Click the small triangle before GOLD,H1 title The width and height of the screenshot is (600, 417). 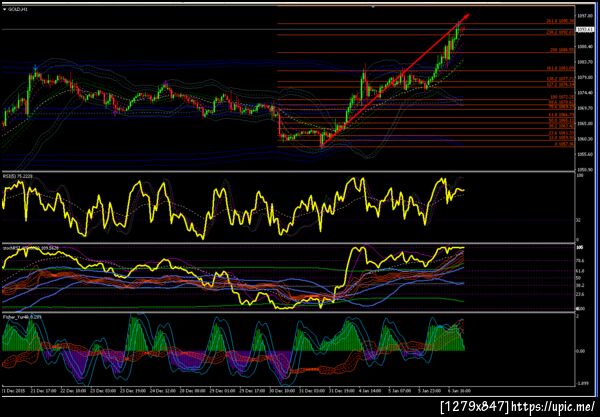click(5, 9)
